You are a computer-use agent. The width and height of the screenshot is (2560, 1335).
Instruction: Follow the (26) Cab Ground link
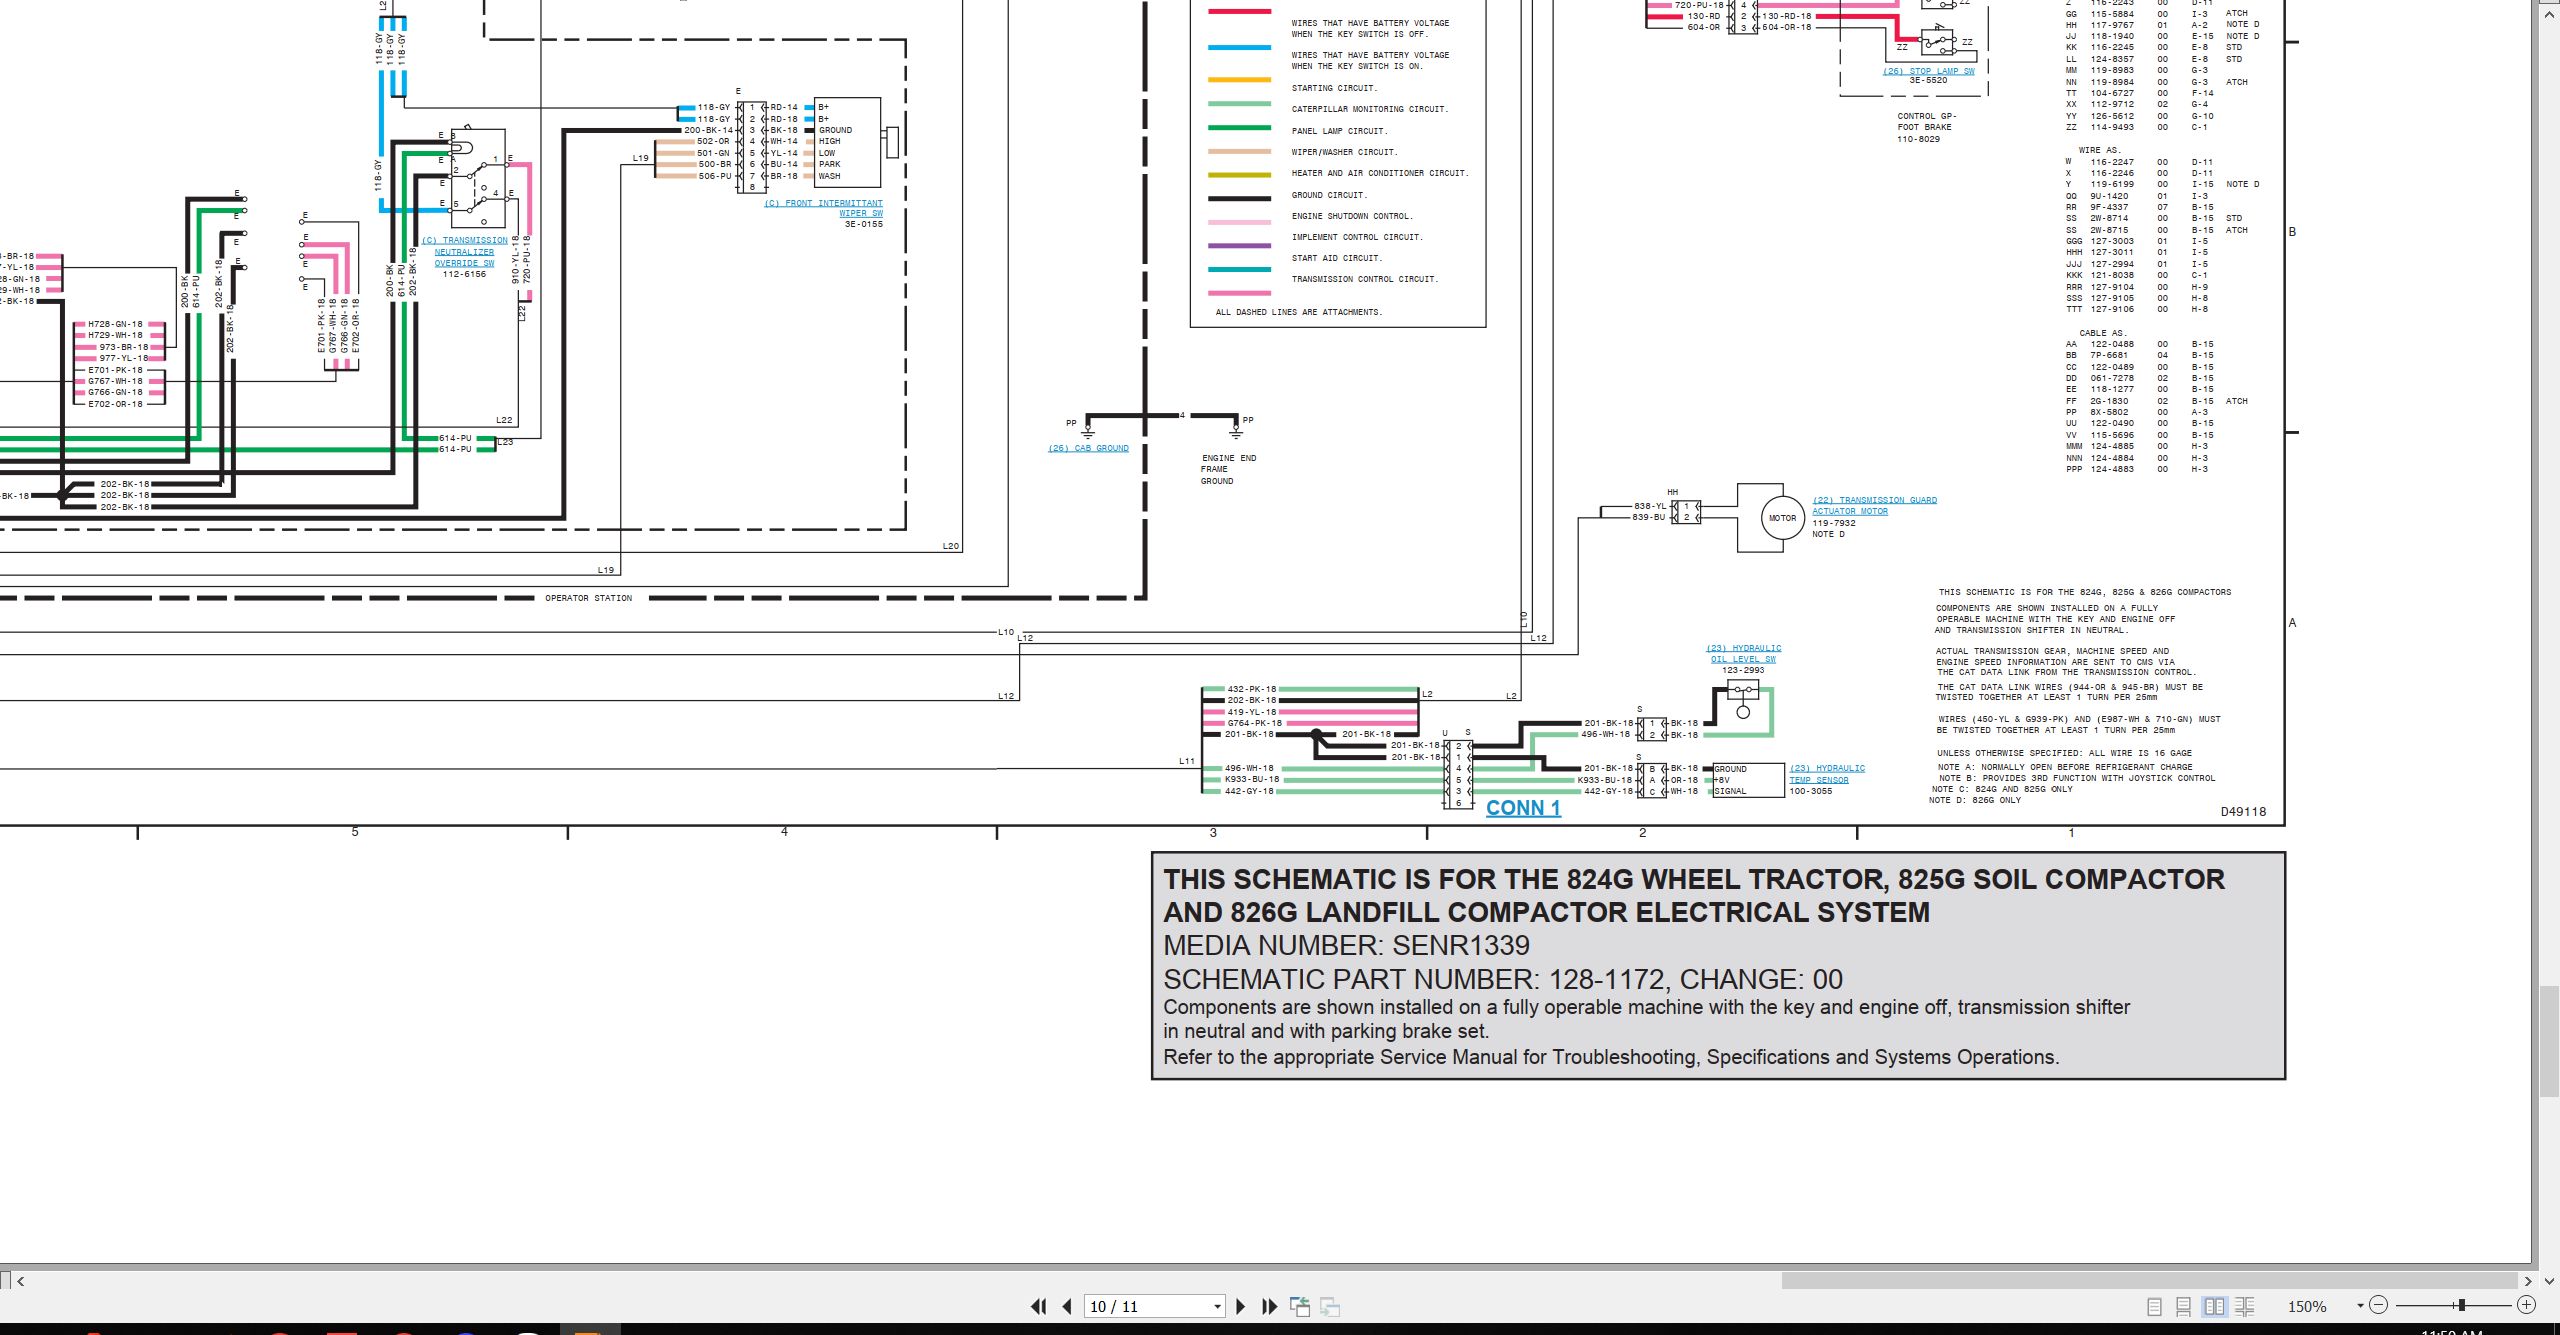point(1088,448)
